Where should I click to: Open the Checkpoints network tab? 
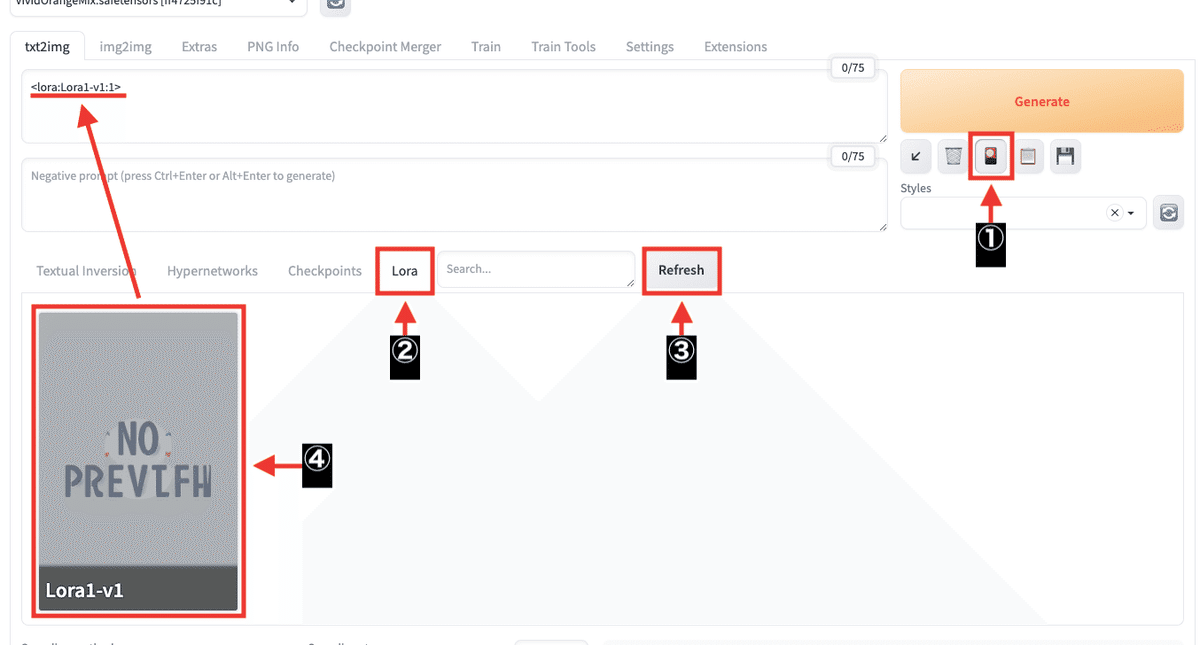tap(324, 270)
